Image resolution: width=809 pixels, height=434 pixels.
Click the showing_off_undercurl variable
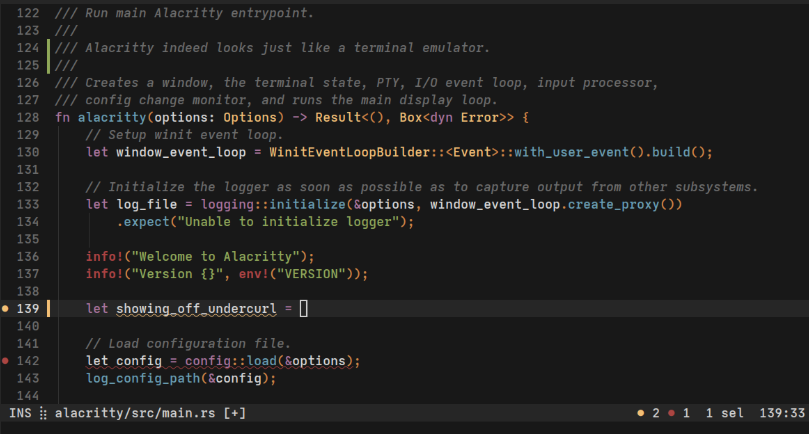click(196, 309)
